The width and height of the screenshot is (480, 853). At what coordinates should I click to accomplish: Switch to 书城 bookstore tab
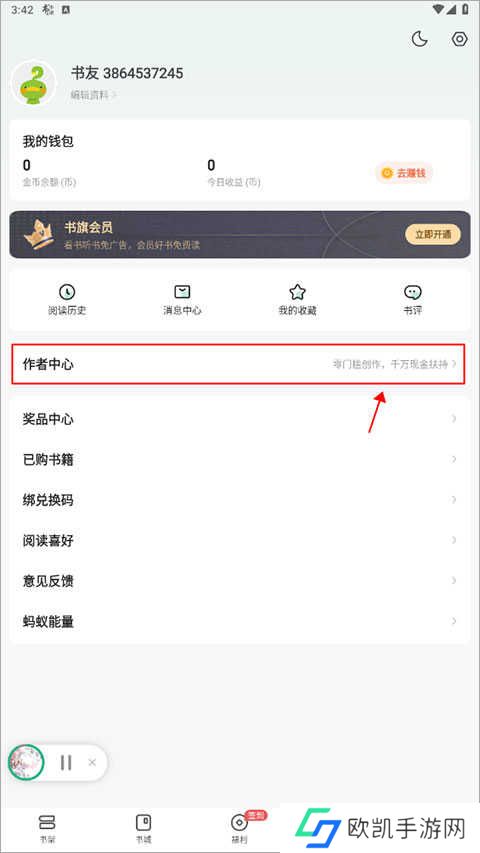[x=143, y=829]
